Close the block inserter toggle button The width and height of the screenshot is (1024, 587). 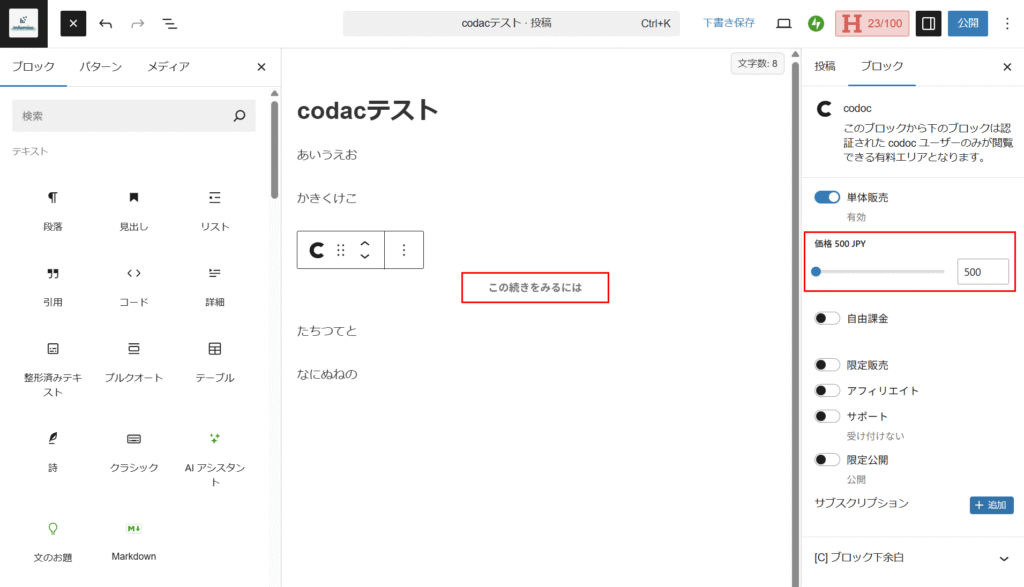(x=73, y=24)
